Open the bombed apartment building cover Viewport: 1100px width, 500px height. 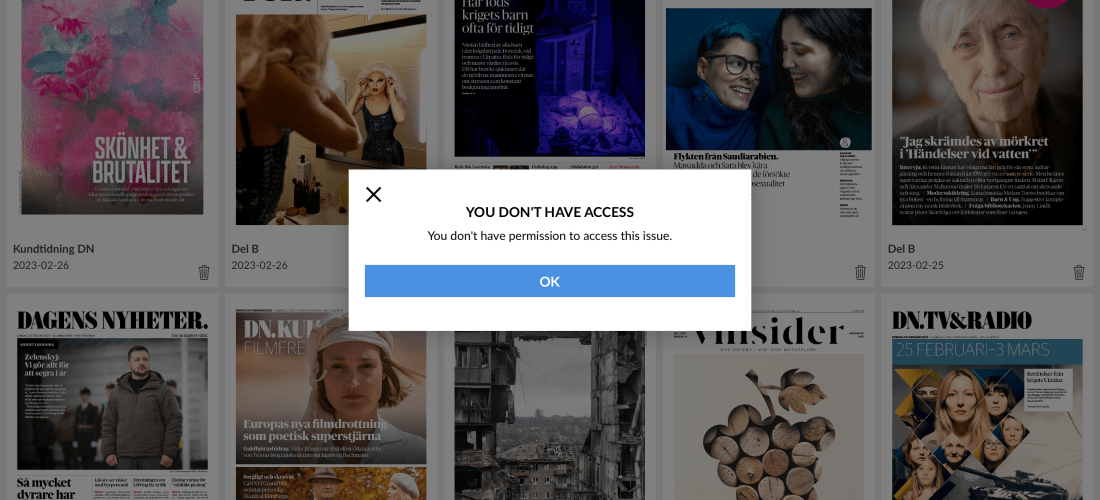(549, 415)
